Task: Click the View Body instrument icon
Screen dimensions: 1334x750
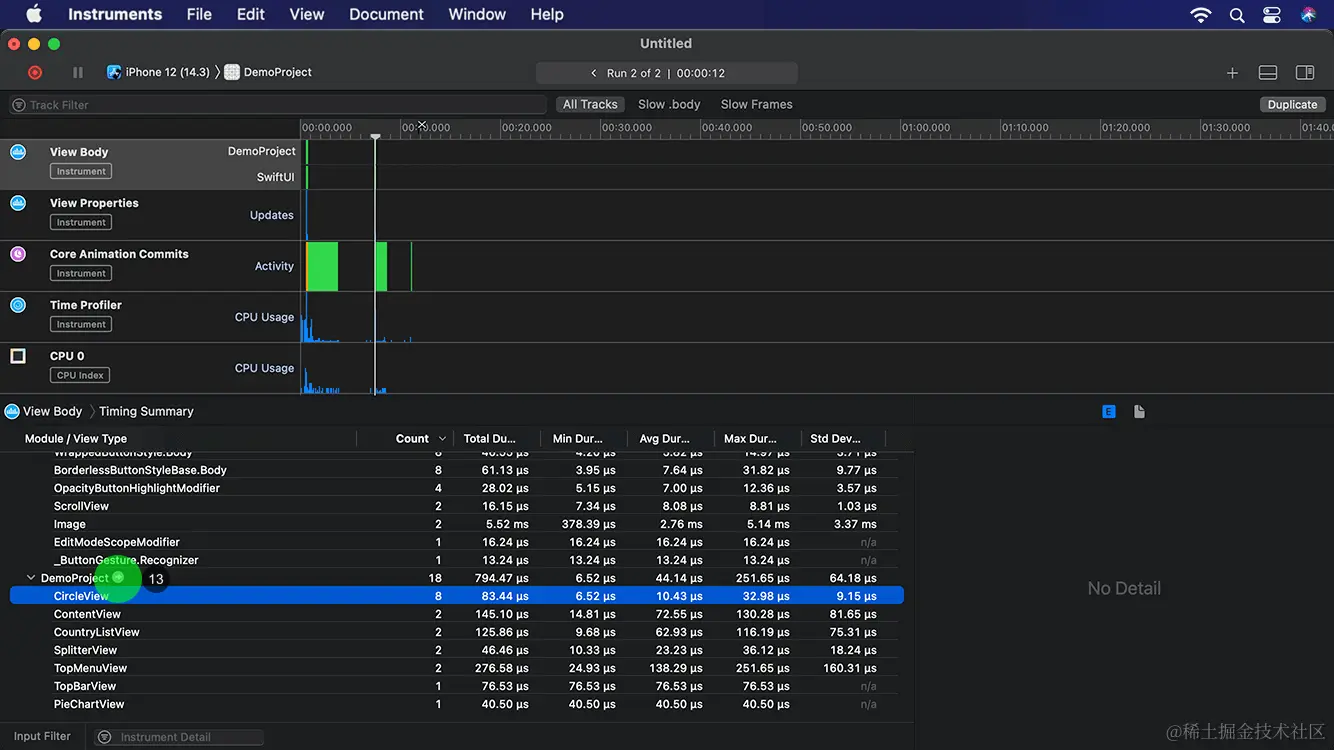Action: pos(18,152)
